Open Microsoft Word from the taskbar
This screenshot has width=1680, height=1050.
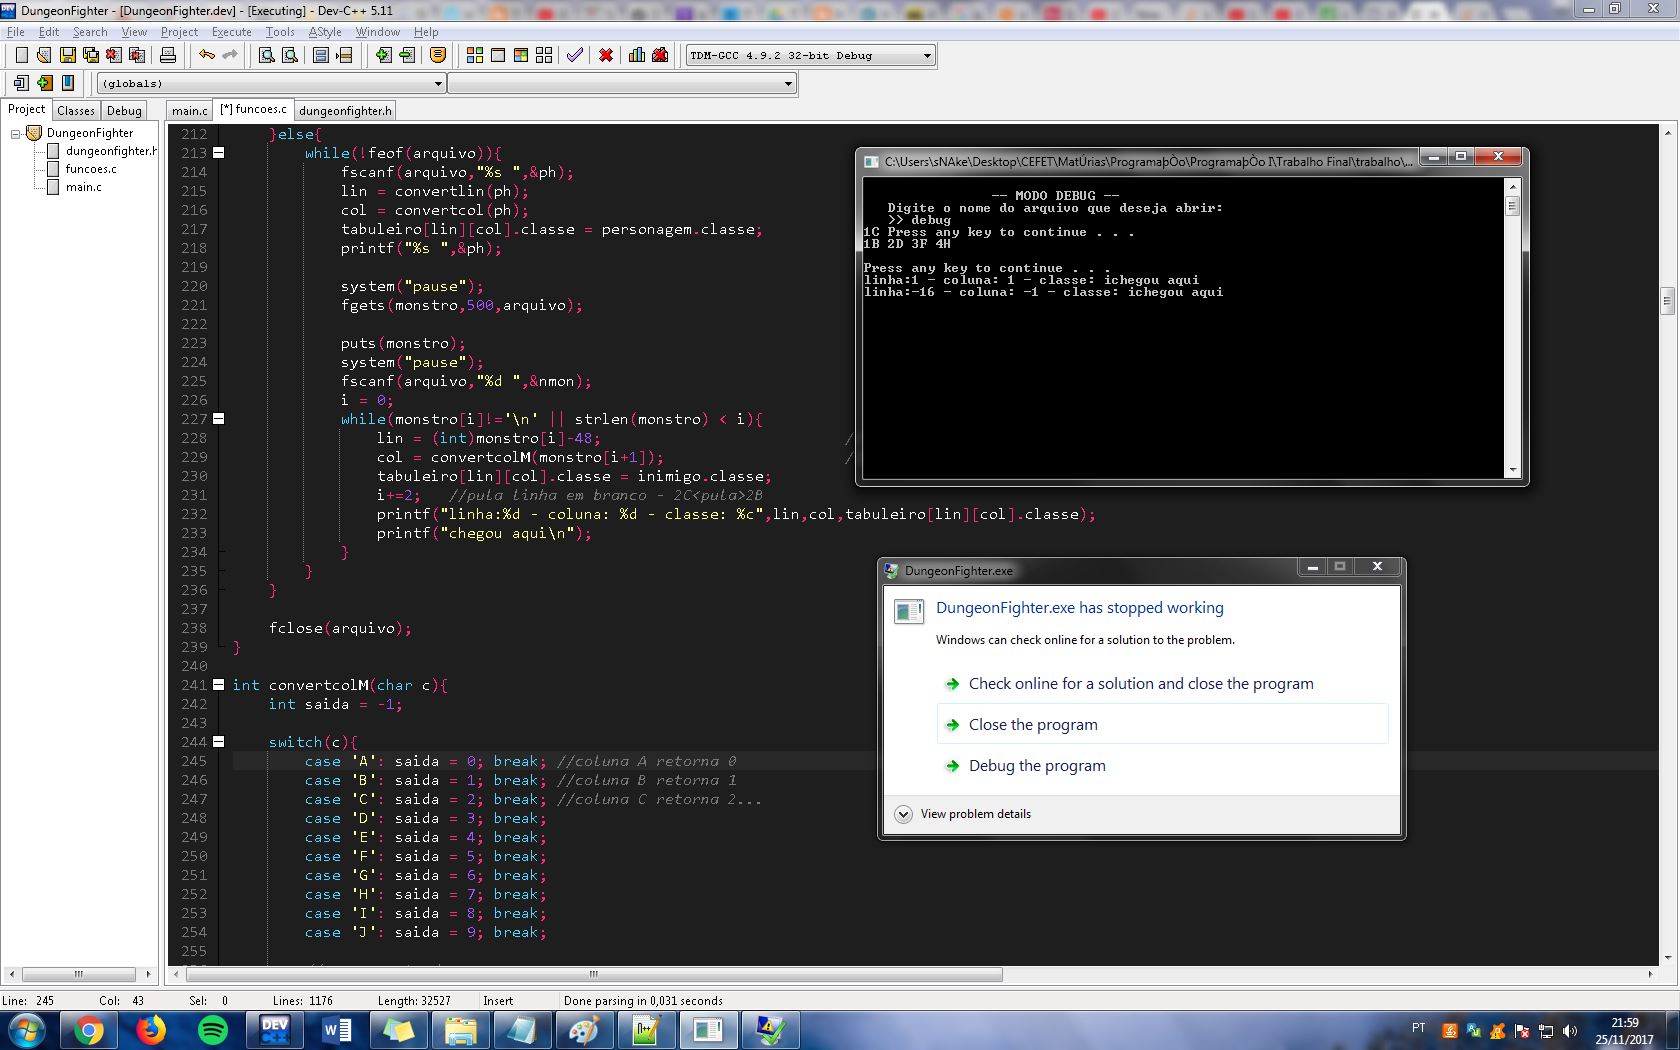(337, 1030)
